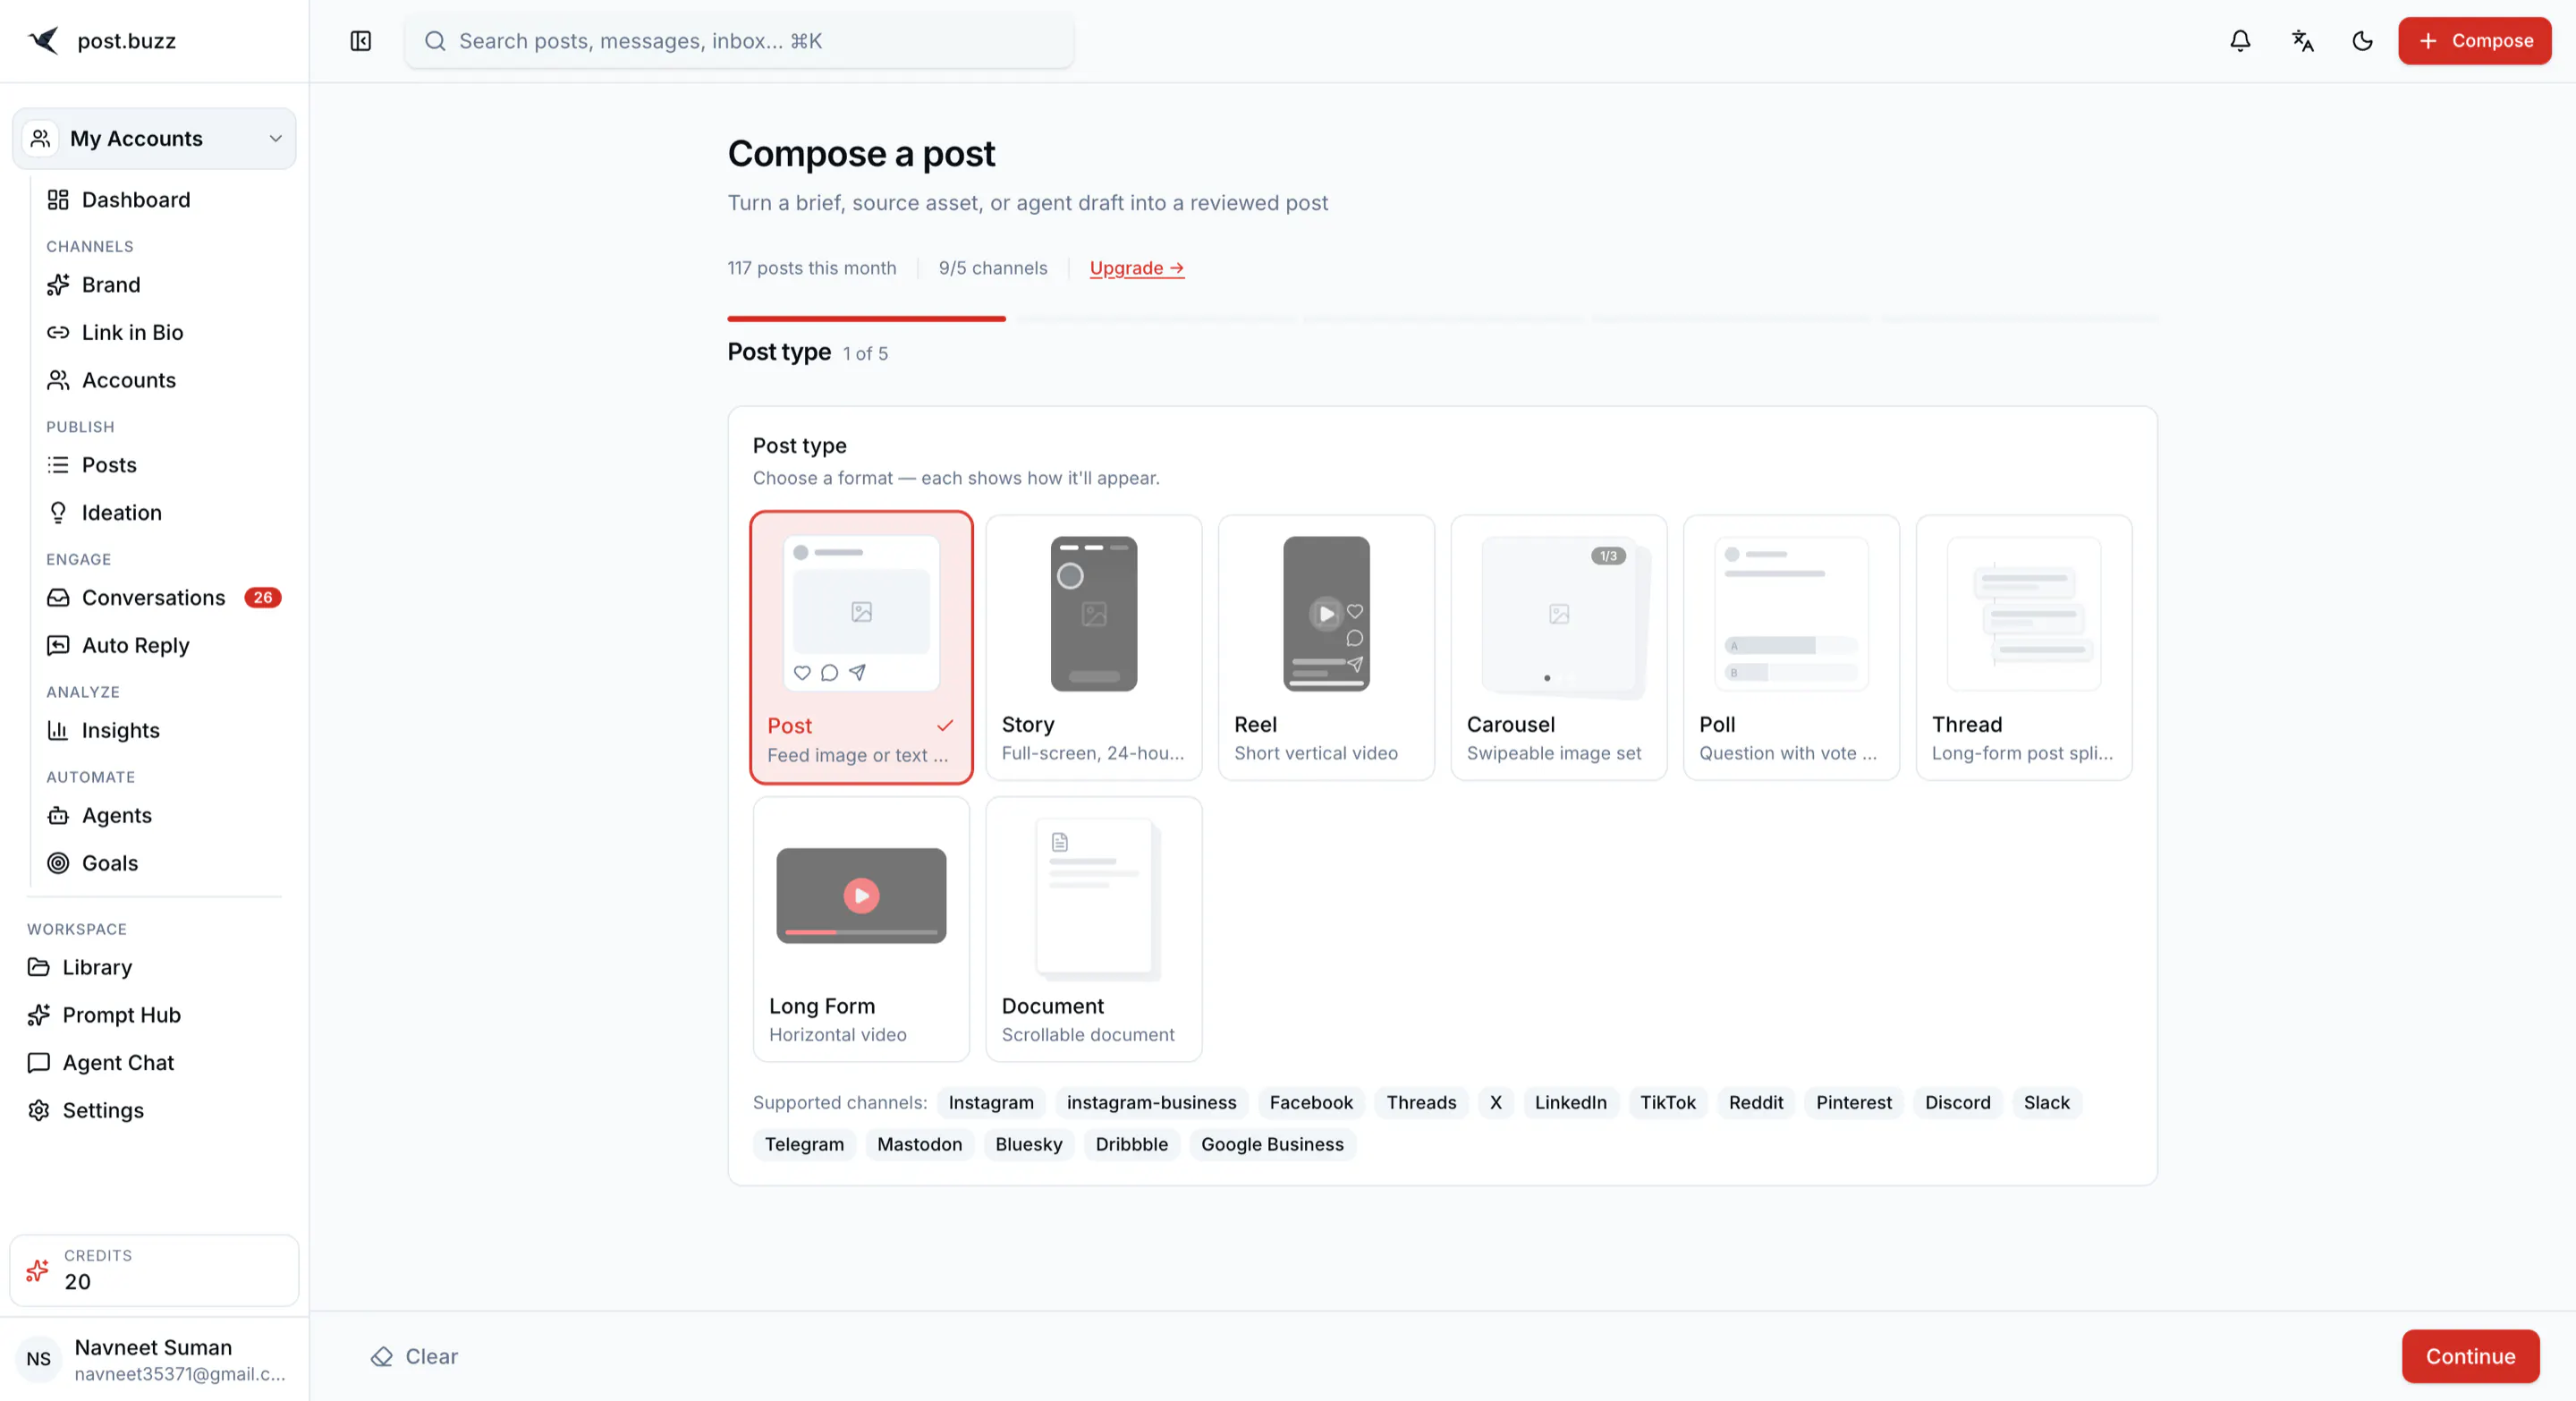Screen dimensions: 2576x1401
Task: Focus the search posts input field
Action: pos(739,41)
